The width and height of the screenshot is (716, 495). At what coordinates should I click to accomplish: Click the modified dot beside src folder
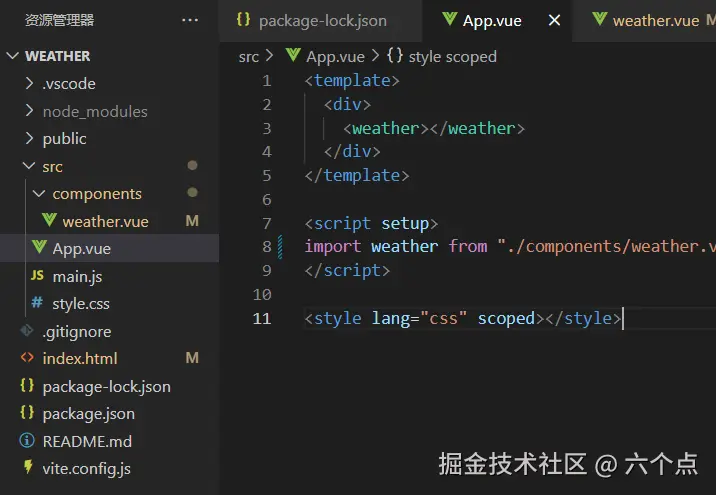point(192,165)
